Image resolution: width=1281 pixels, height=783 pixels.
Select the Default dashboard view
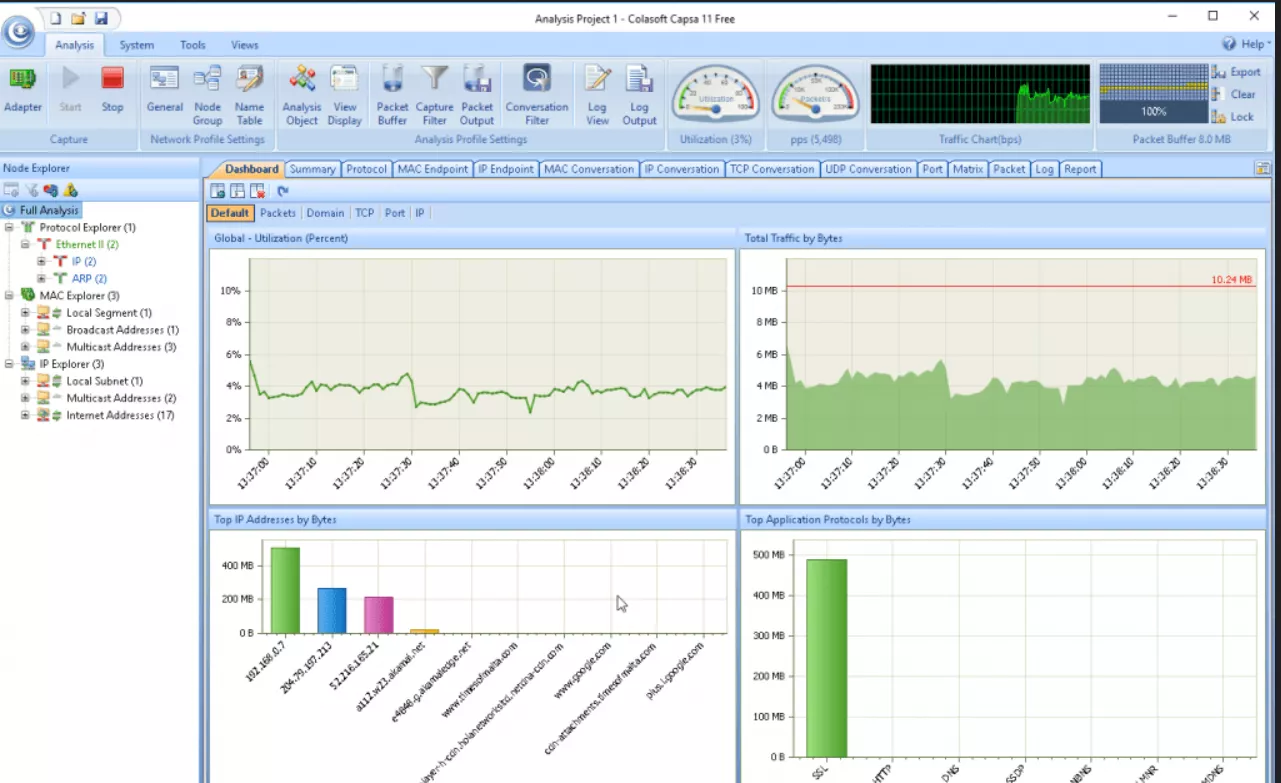(230, 213)
